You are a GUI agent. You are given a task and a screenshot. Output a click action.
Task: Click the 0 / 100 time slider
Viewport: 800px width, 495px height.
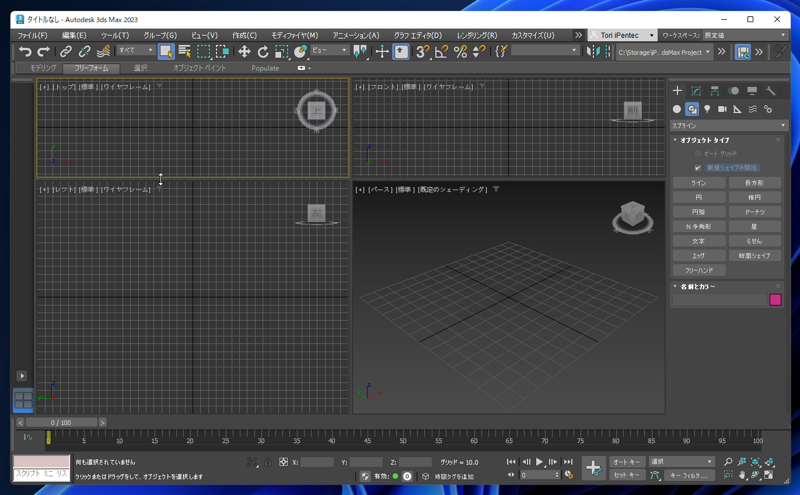coord(61,423)
